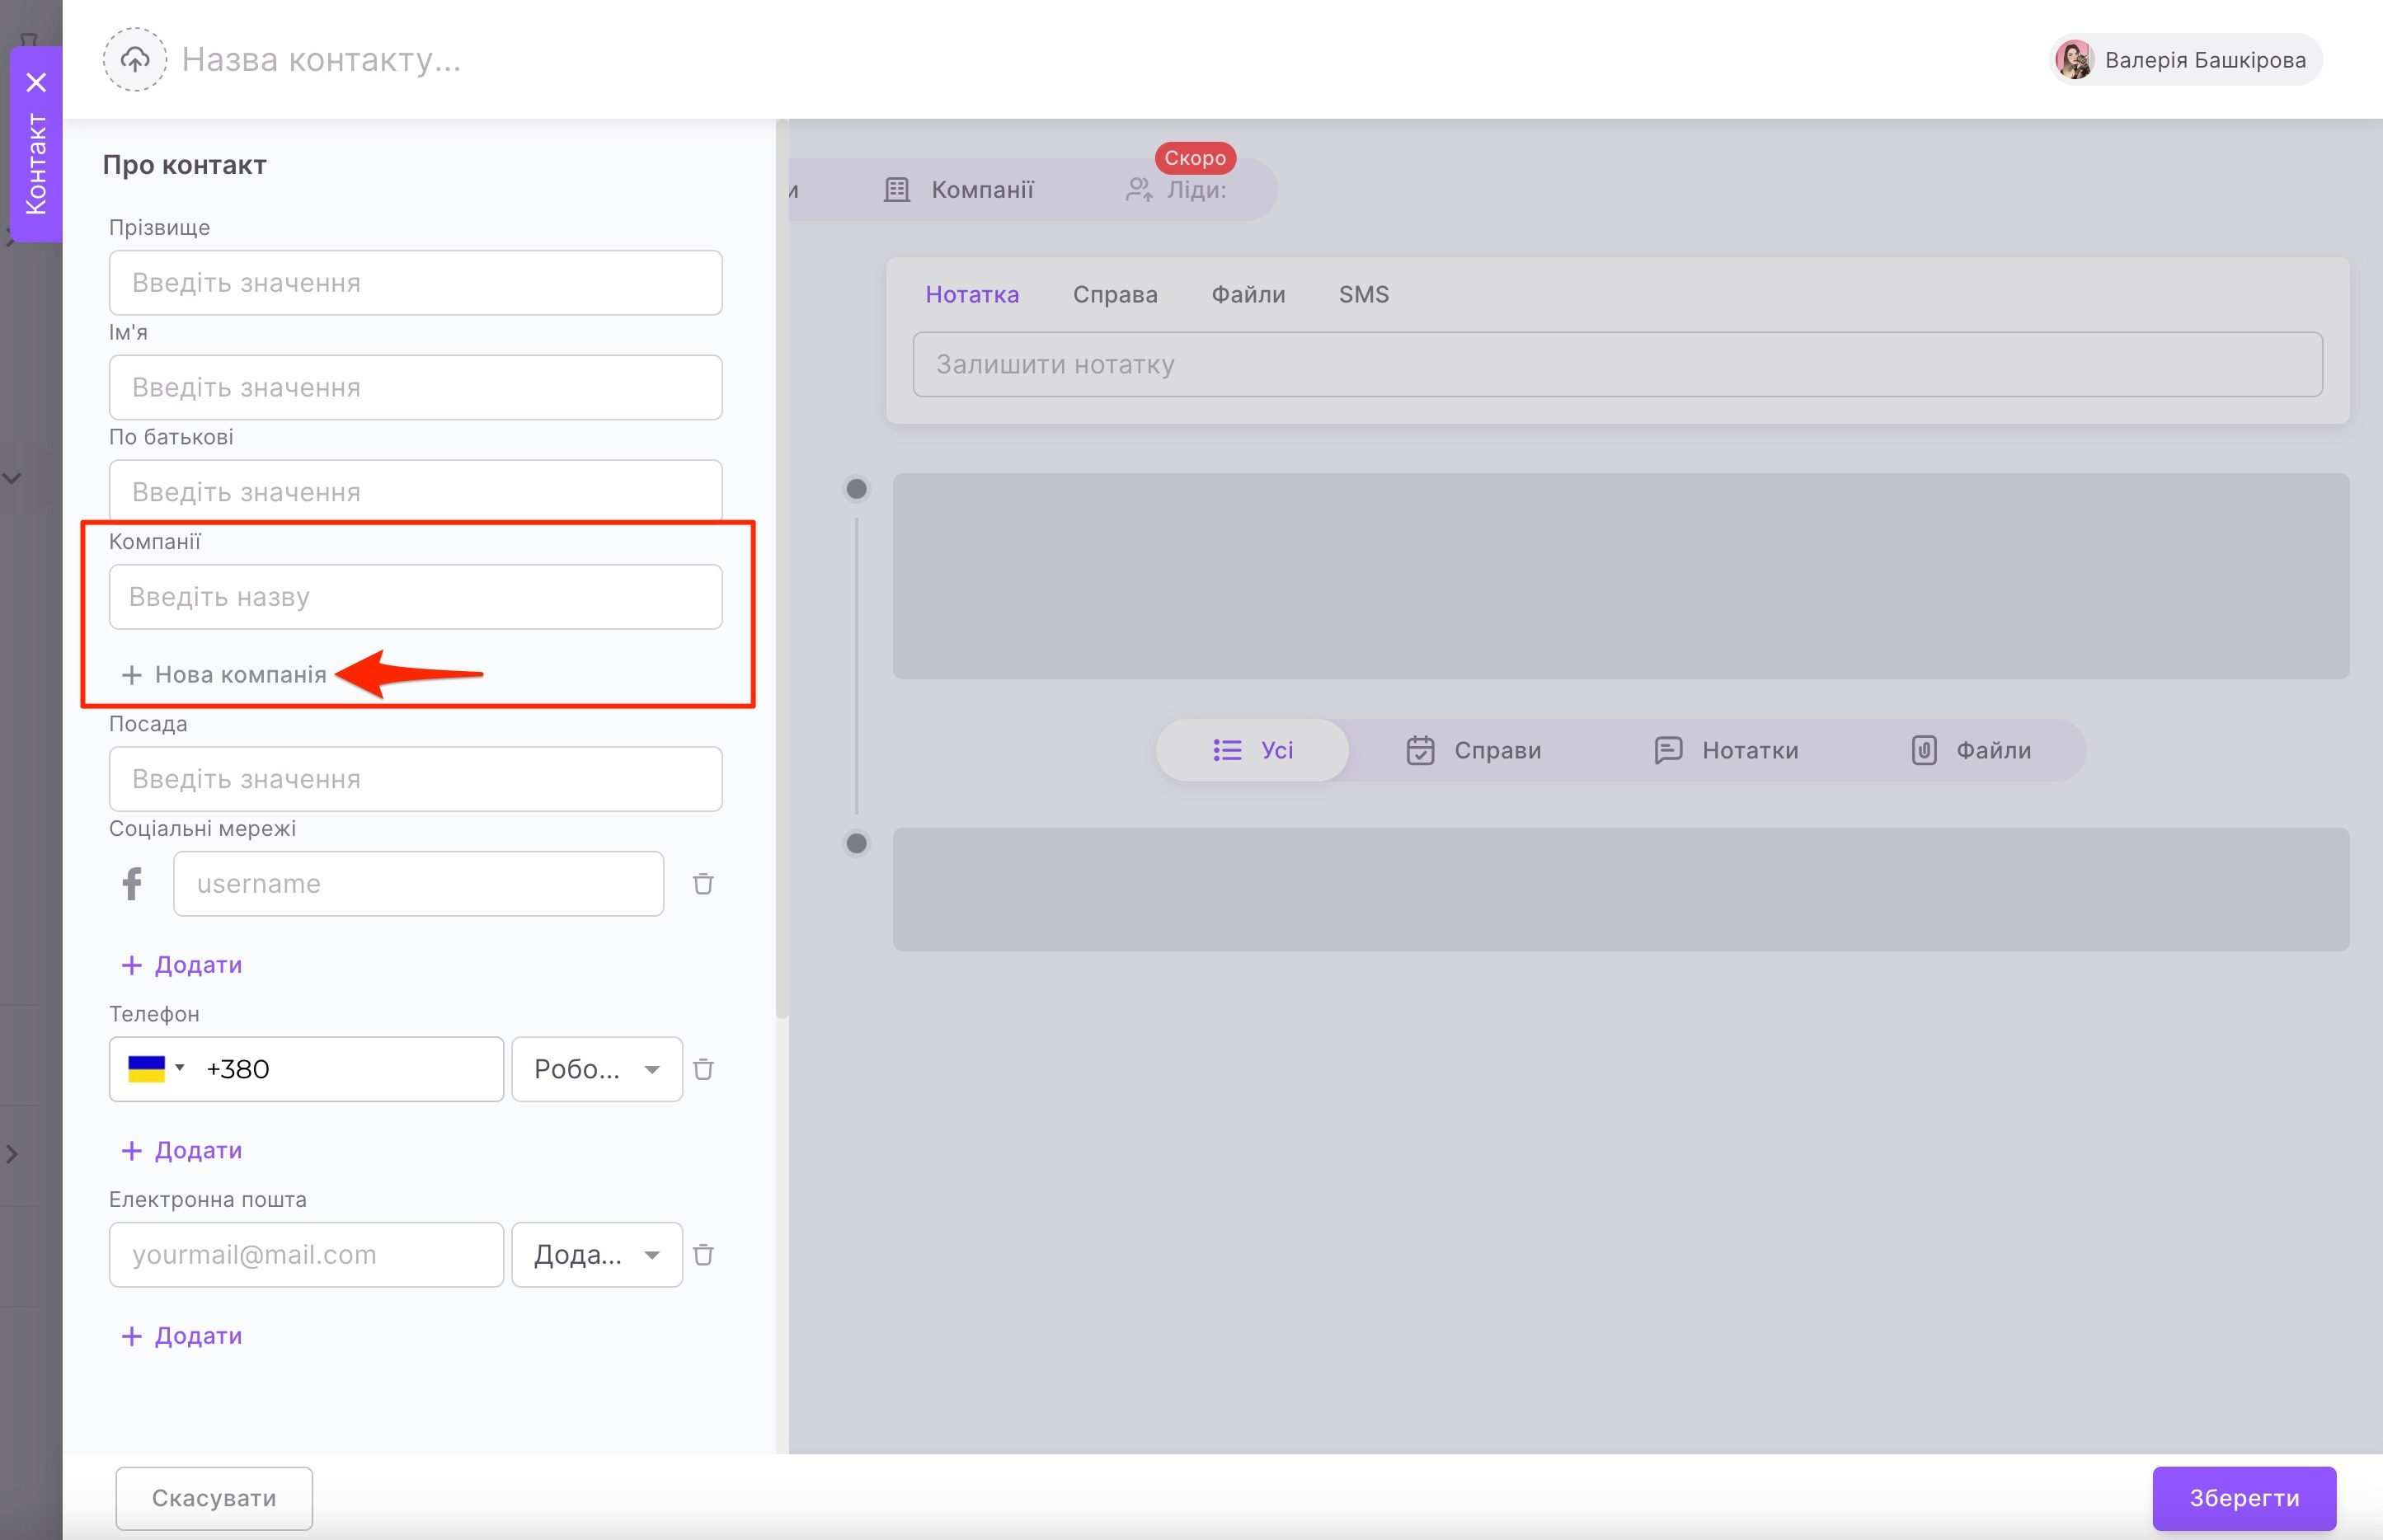Expand the email type dropdown Дода...
Viewport: 2383px width, 1540px height.
point(597,1254)
